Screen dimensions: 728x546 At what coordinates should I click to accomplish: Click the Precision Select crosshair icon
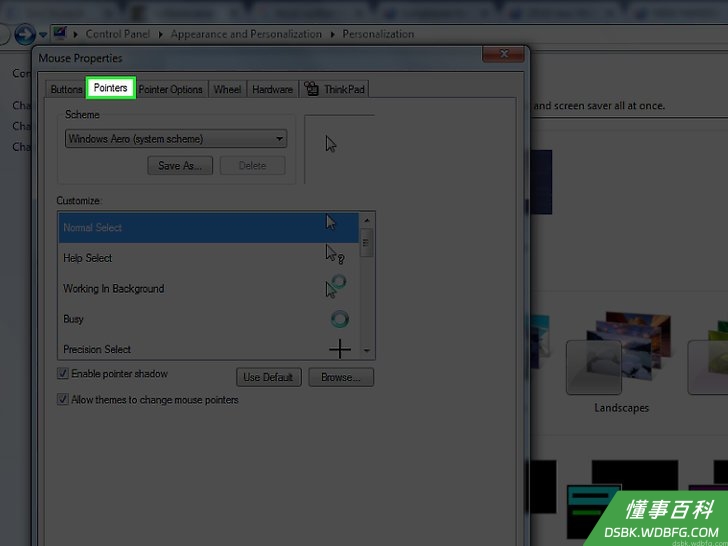coord(340,349)
